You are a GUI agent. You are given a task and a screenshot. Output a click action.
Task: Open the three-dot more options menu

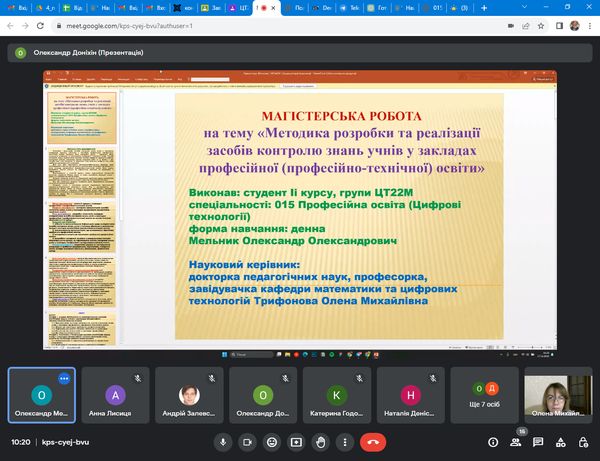345,441
